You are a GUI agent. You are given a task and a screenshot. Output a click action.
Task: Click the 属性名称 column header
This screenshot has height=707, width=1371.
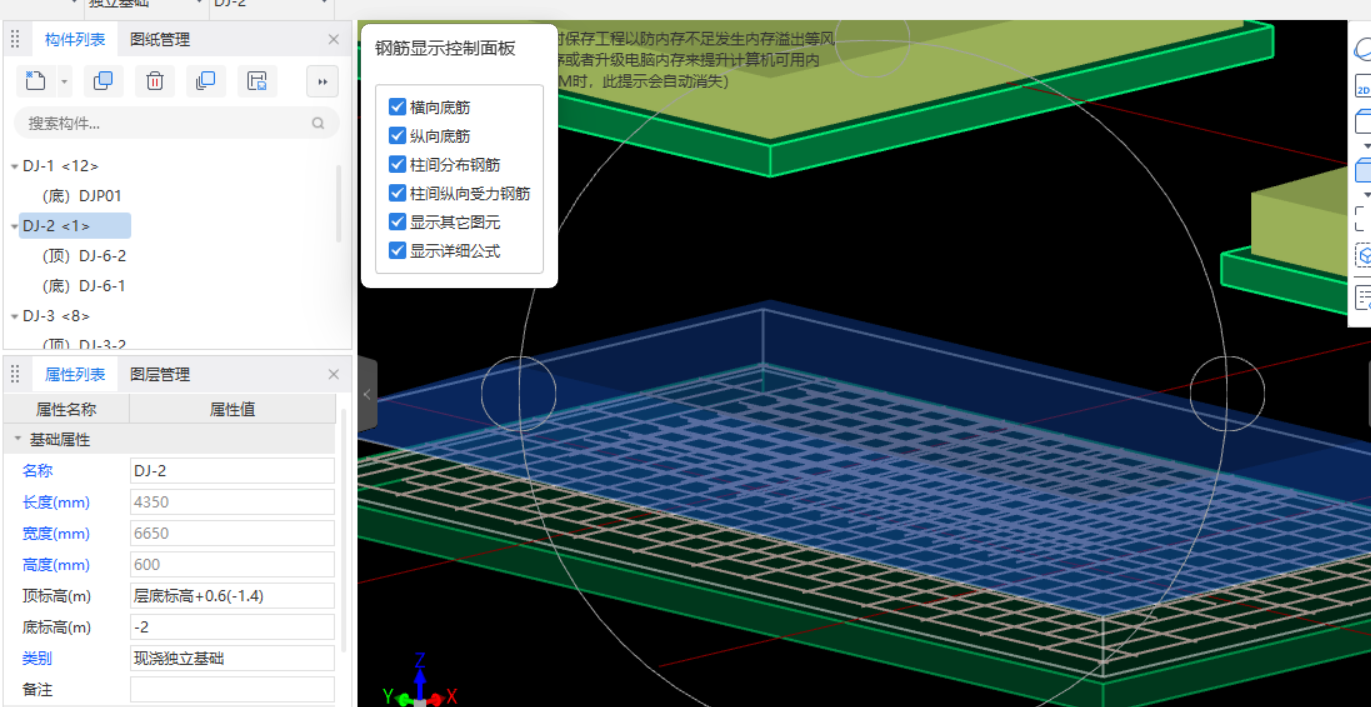[66, 409]
